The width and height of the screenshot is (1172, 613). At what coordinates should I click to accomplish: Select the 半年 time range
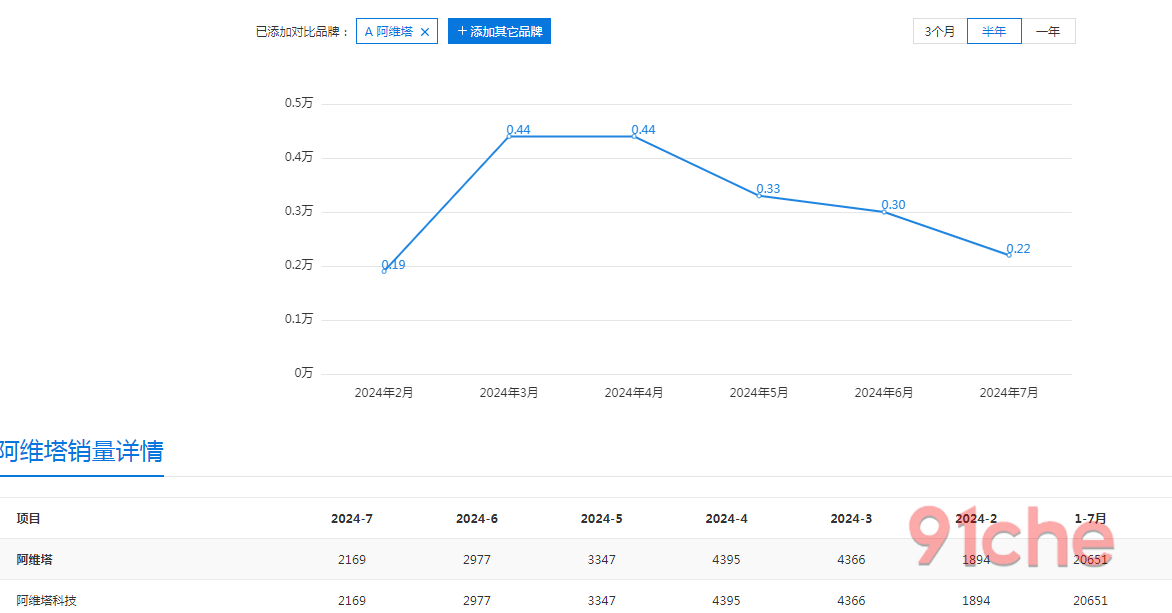tap(994, 31)
